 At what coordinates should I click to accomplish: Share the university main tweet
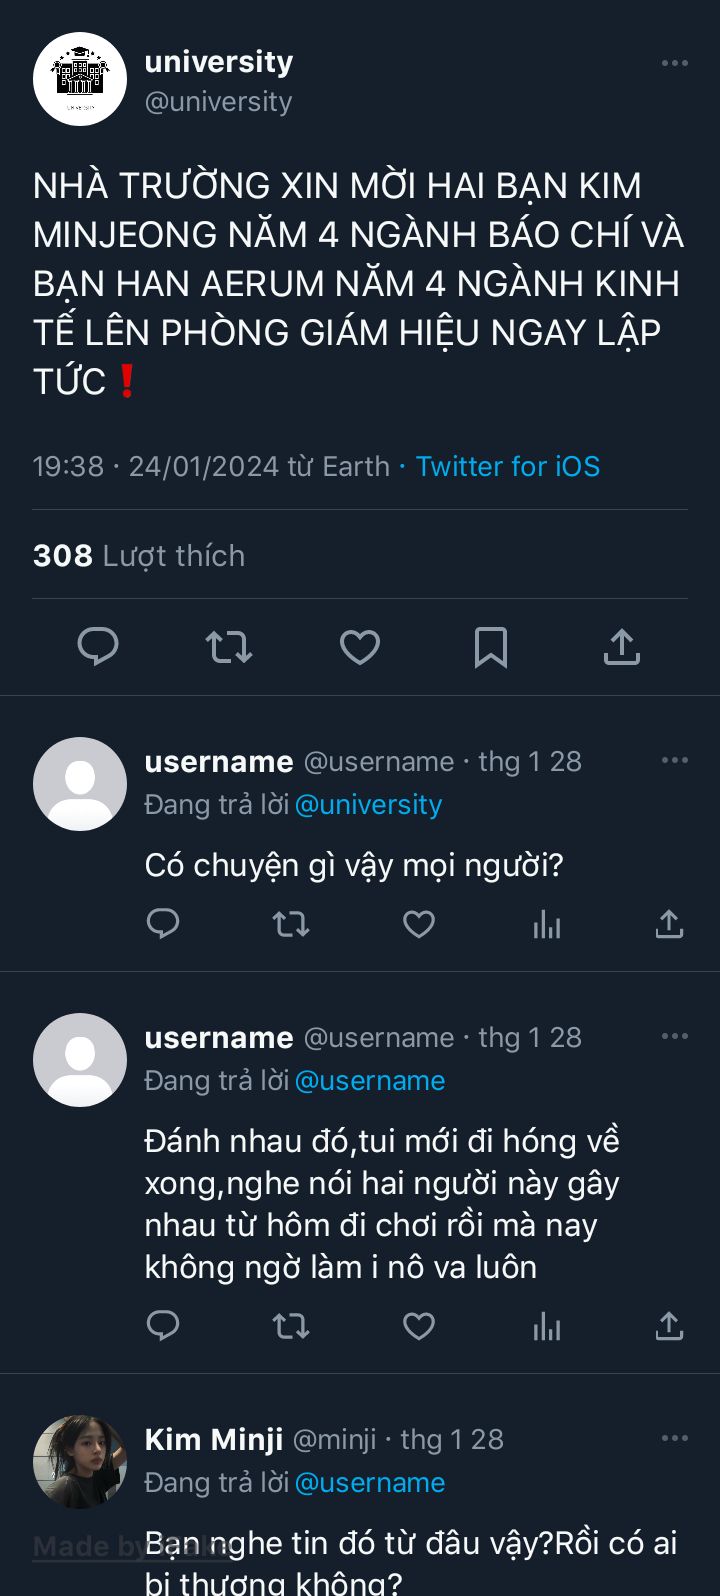click(x=621, y=647)
